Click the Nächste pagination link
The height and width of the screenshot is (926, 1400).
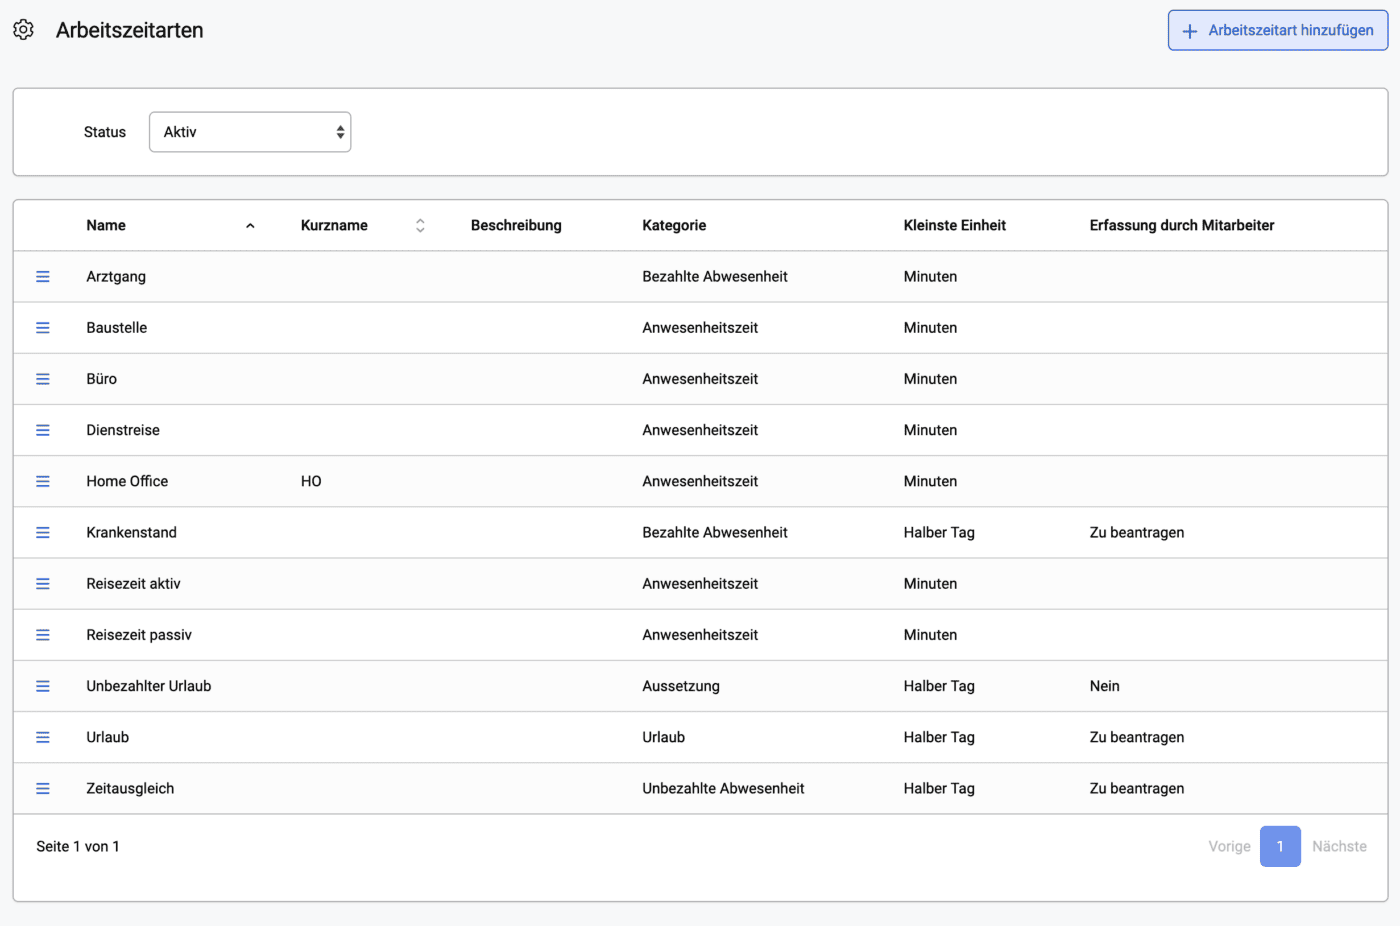(1339, 846)
